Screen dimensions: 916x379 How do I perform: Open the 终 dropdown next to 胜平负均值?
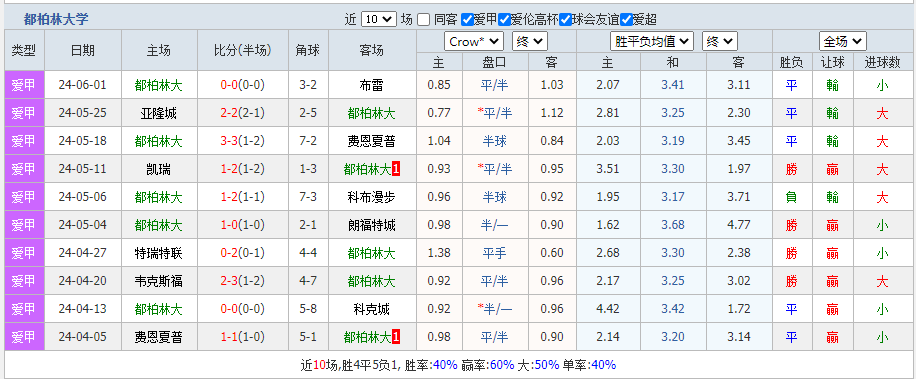pos(720,41)
